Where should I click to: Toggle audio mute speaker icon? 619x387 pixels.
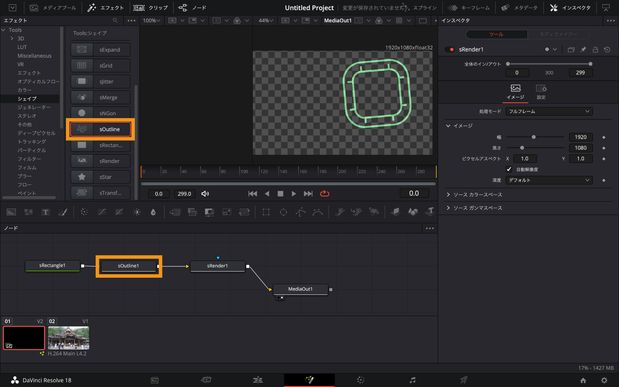click(x=205, y=194)
